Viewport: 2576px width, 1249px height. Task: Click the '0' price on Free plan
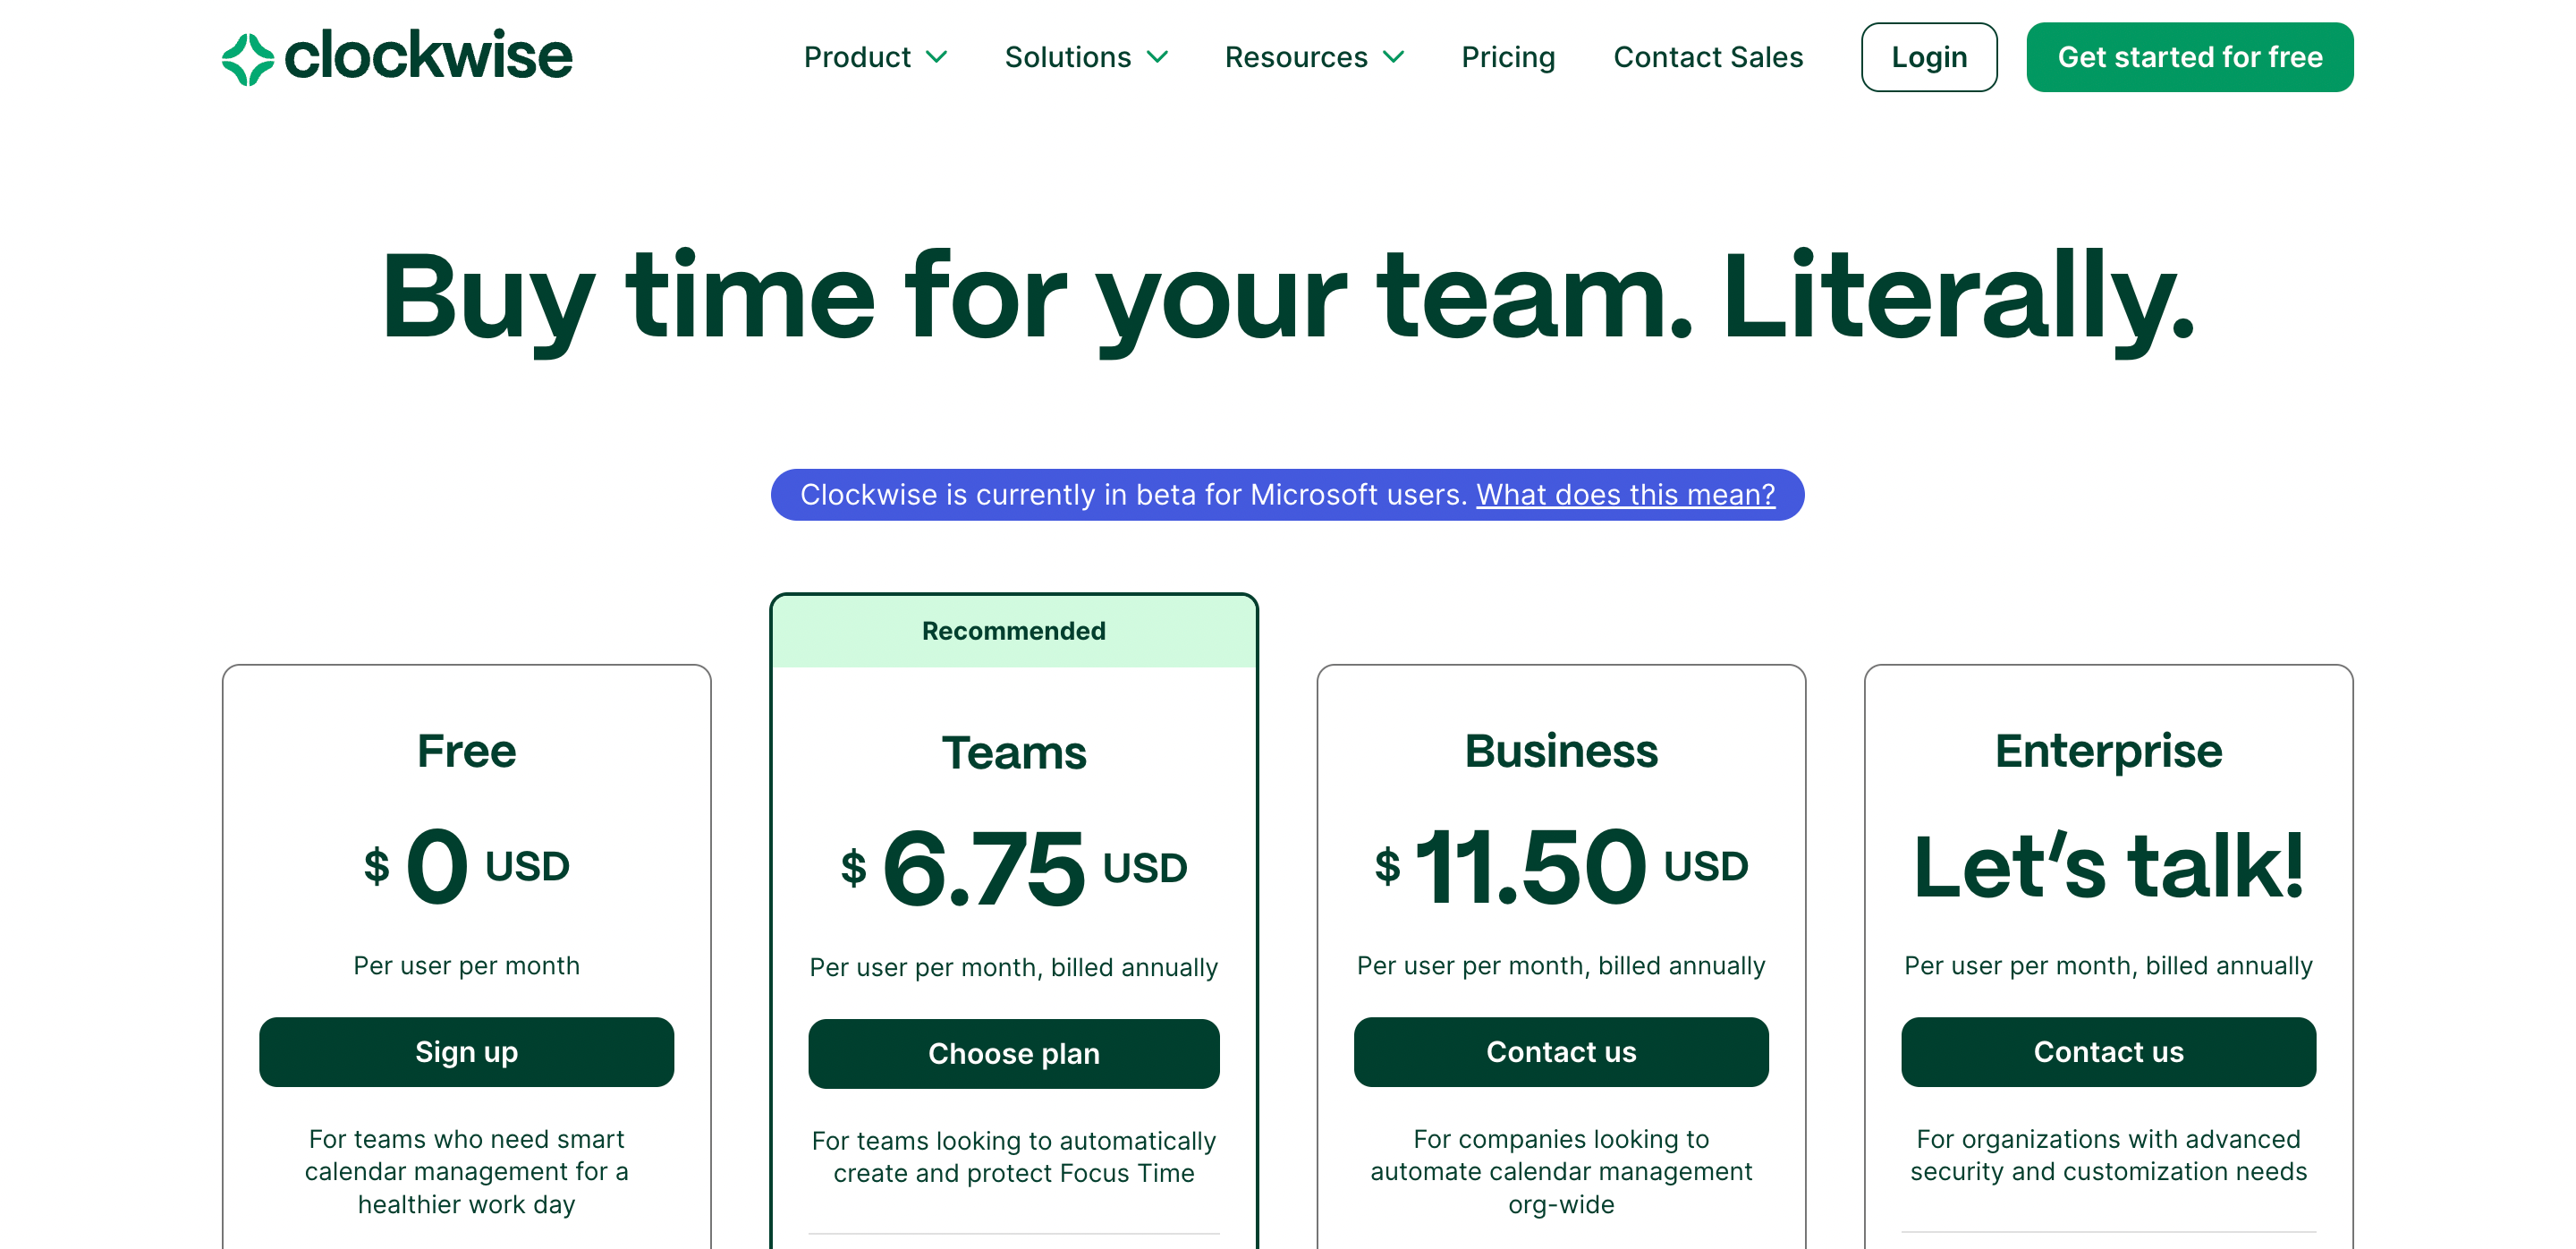click(x=437, y=866)
